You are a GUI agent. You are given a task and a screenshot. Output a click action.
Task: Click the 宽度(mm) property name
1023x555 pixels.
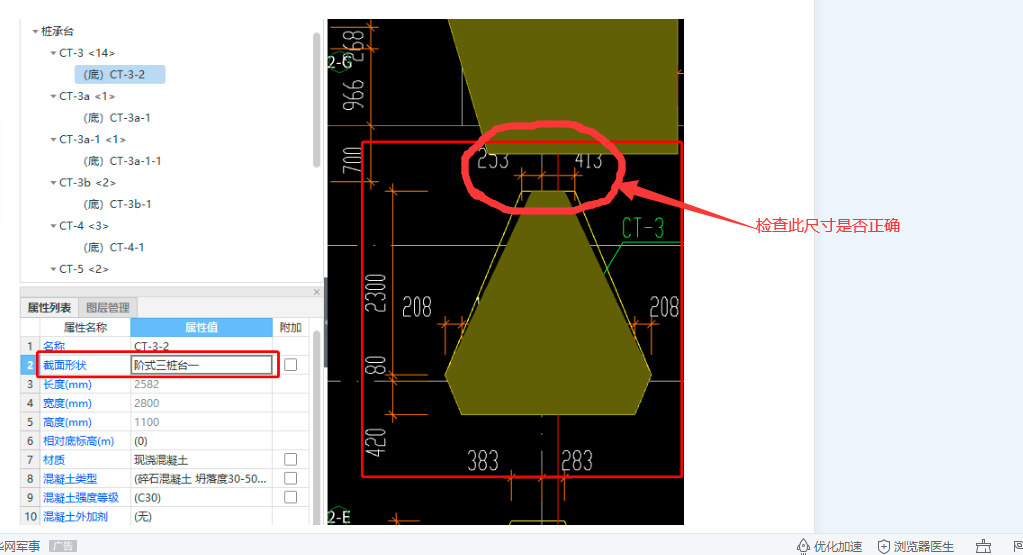(x=67, y=403)
